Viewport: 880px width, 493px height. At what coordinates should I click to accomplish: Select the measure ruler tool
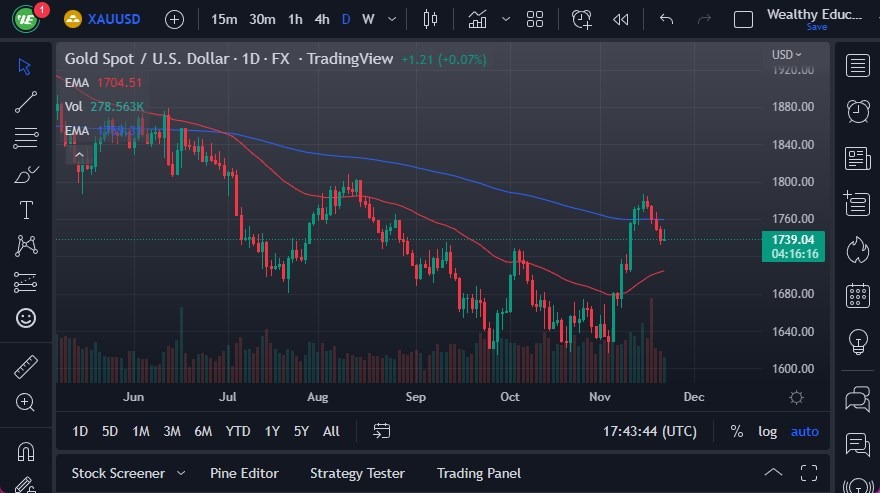26,367
